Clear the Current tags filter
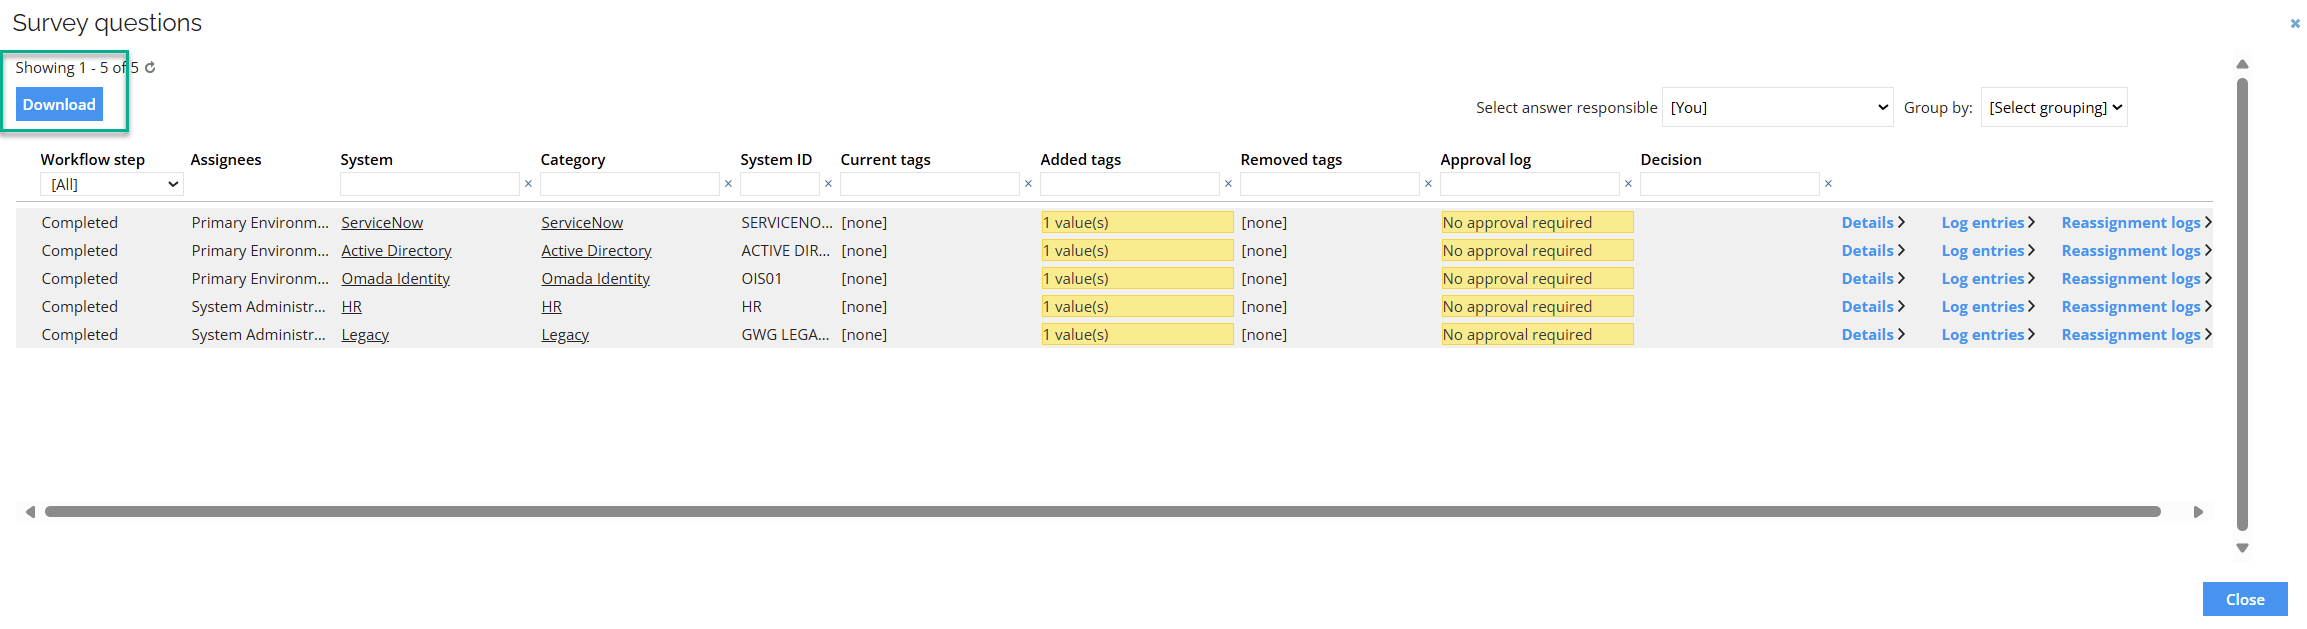Viewport: 2307px width, 629px height. [1028, 184]
